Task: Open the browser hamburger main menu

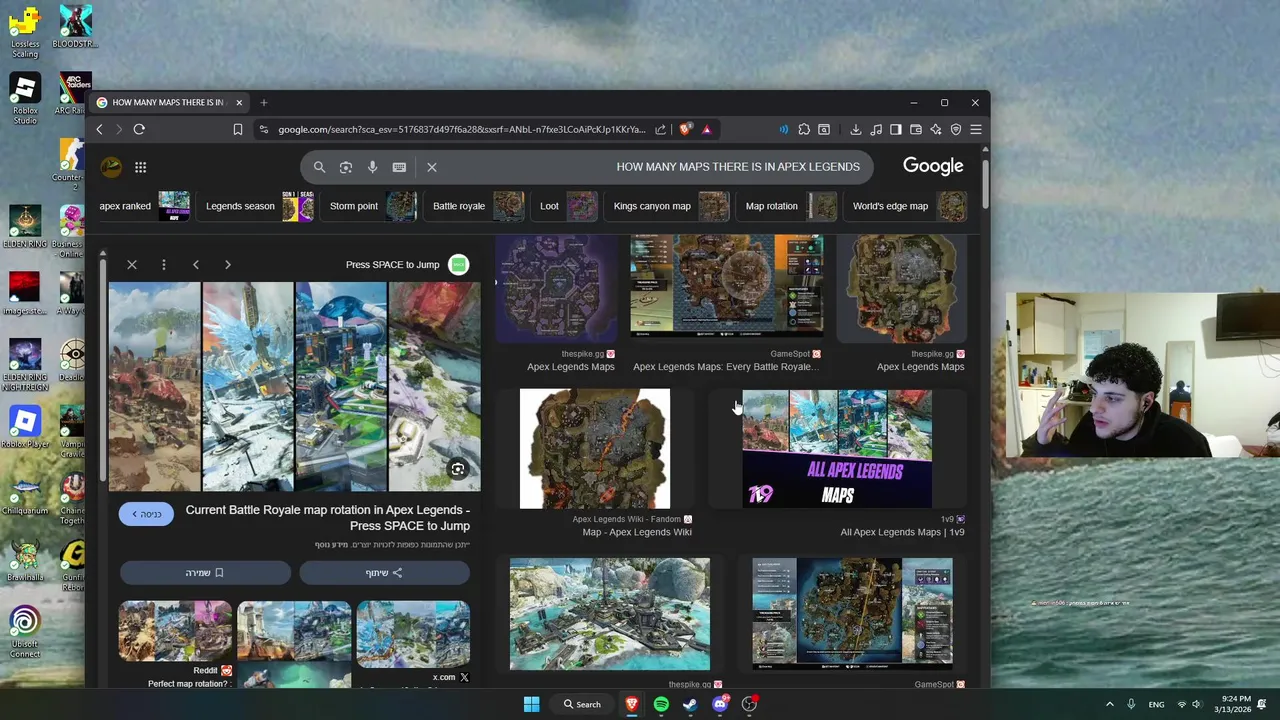Action: click(x=976, y=129)
